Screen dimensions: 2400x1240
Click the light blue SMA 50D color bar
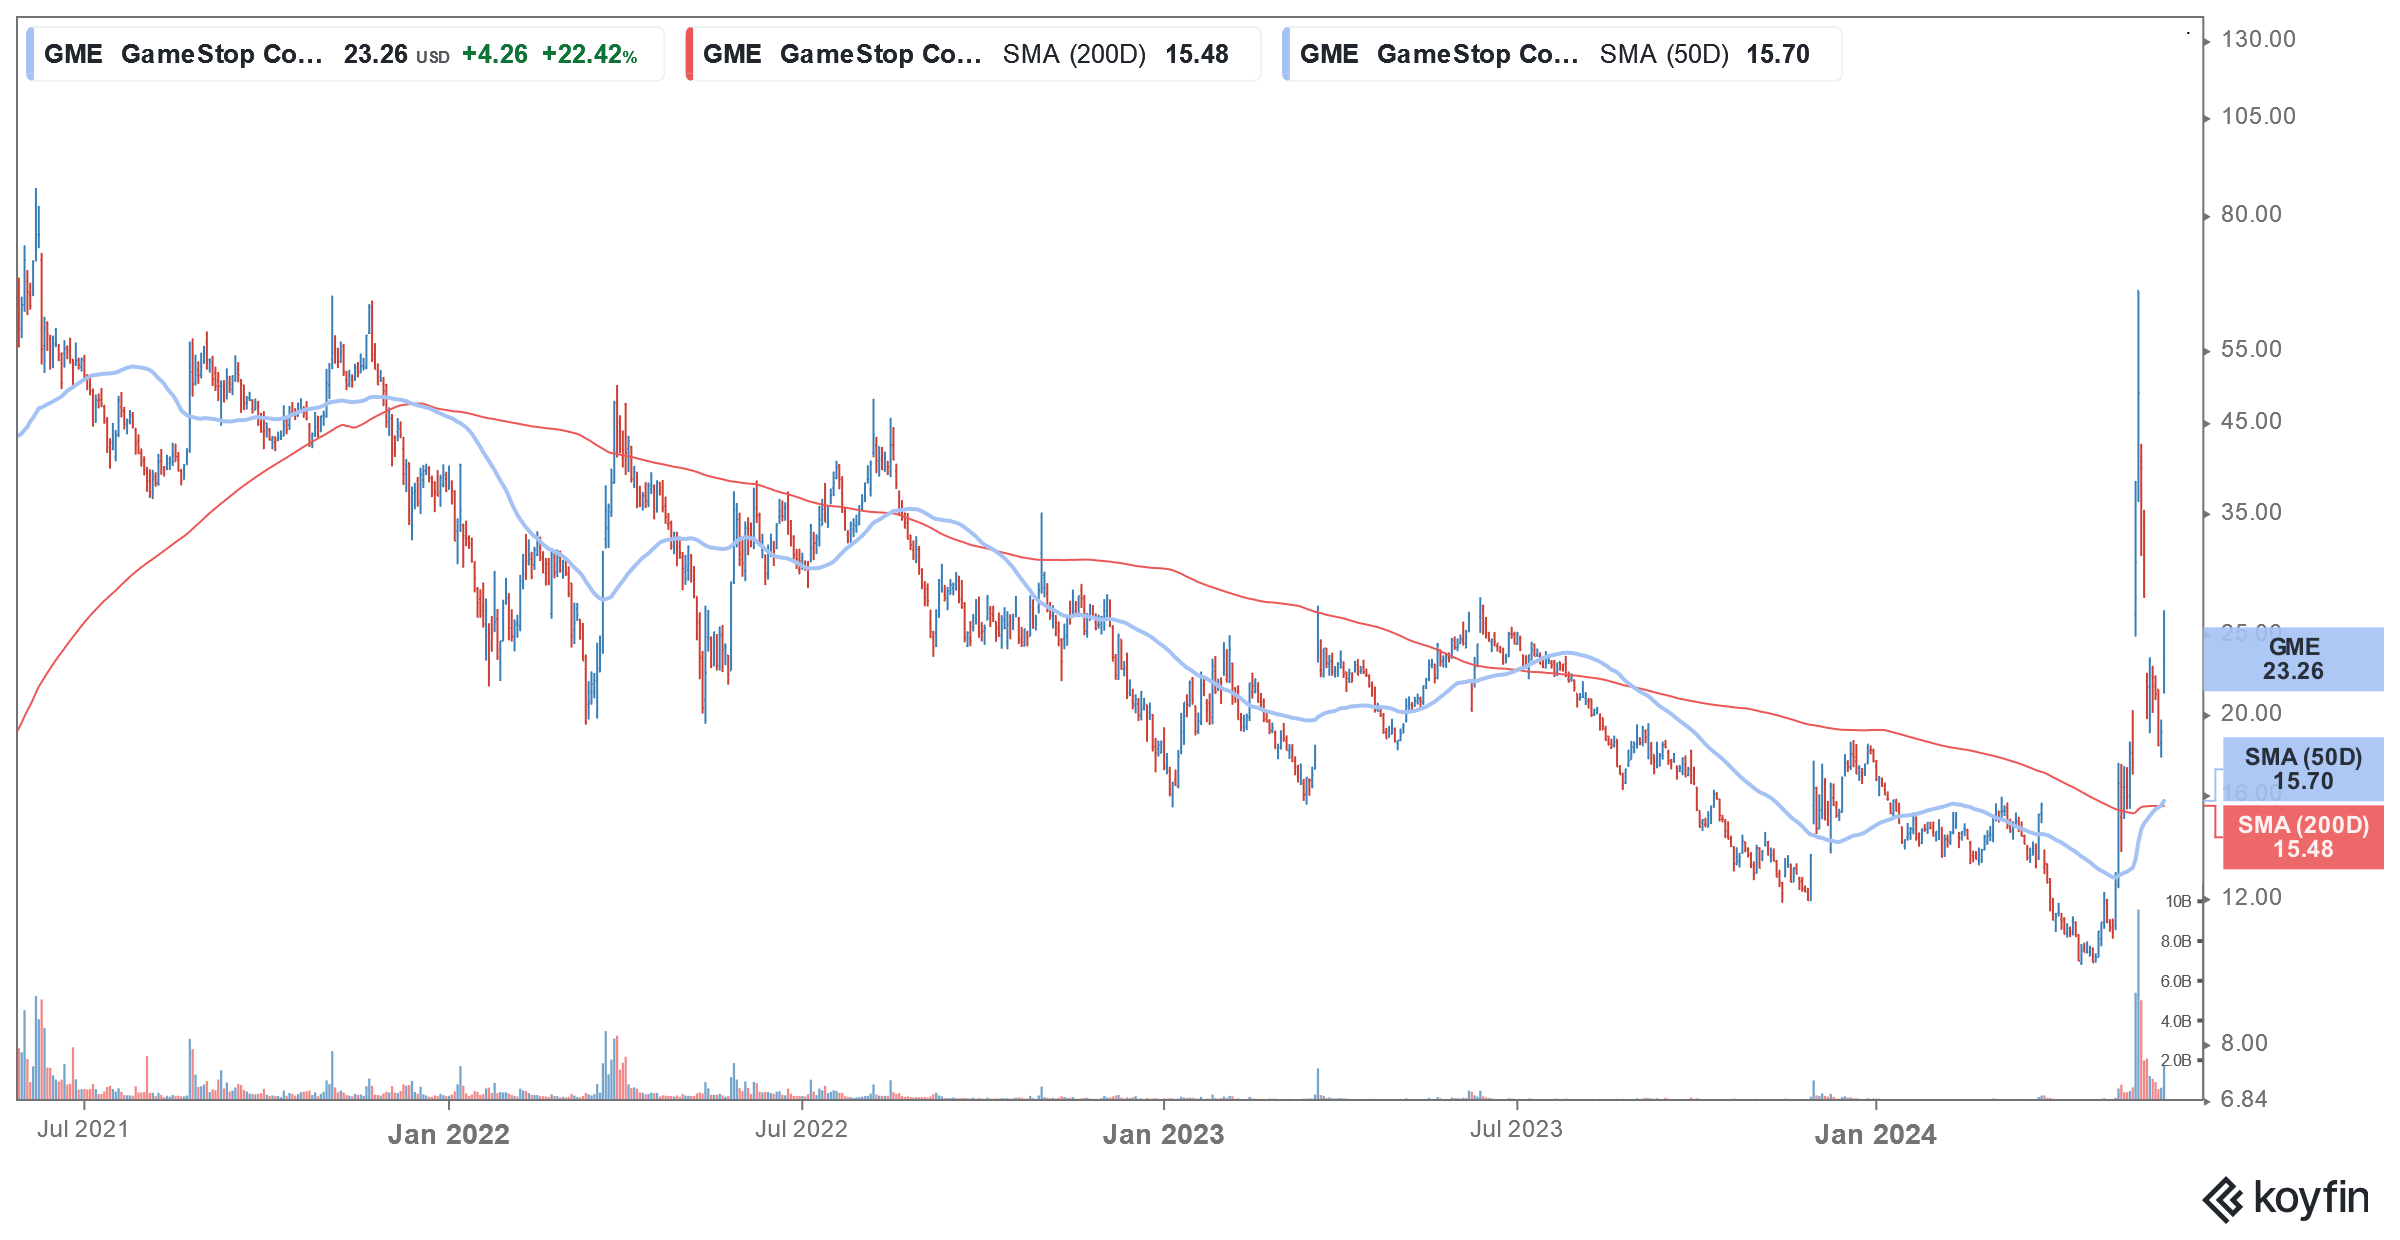[1286, 54]
